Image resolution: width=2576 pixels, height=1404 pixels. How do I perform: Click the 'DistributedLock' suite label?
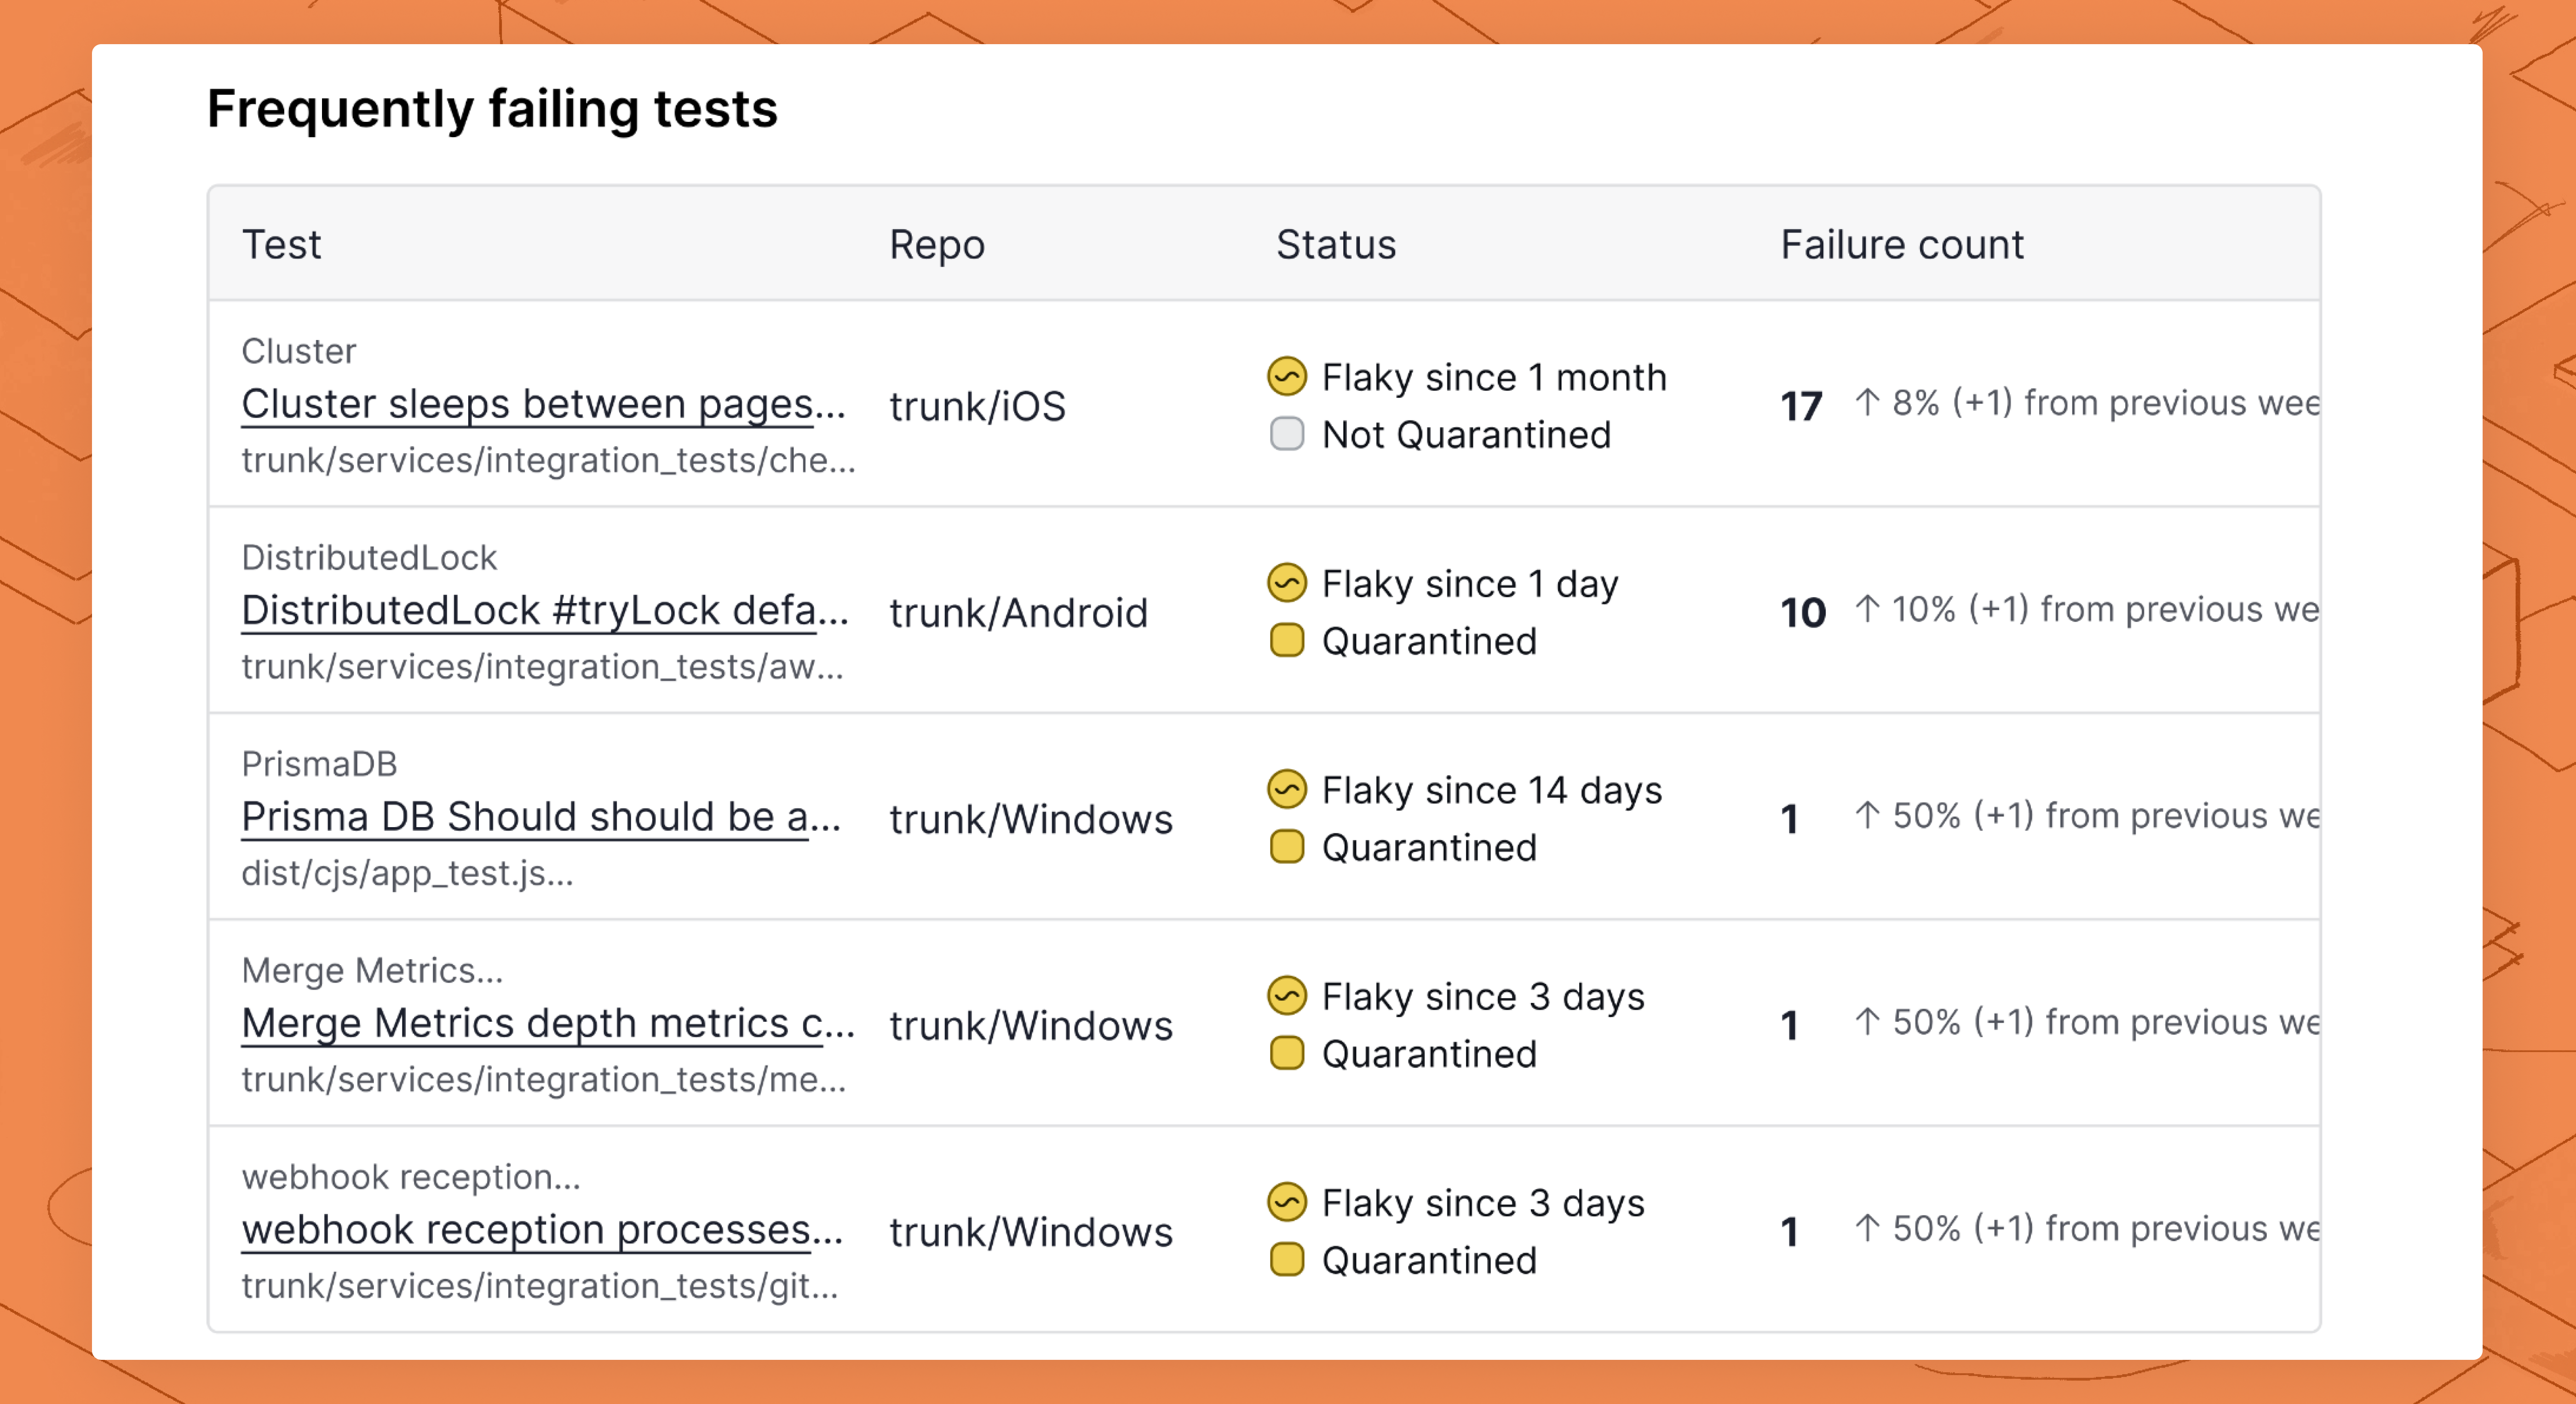click(x=369, y=557)
